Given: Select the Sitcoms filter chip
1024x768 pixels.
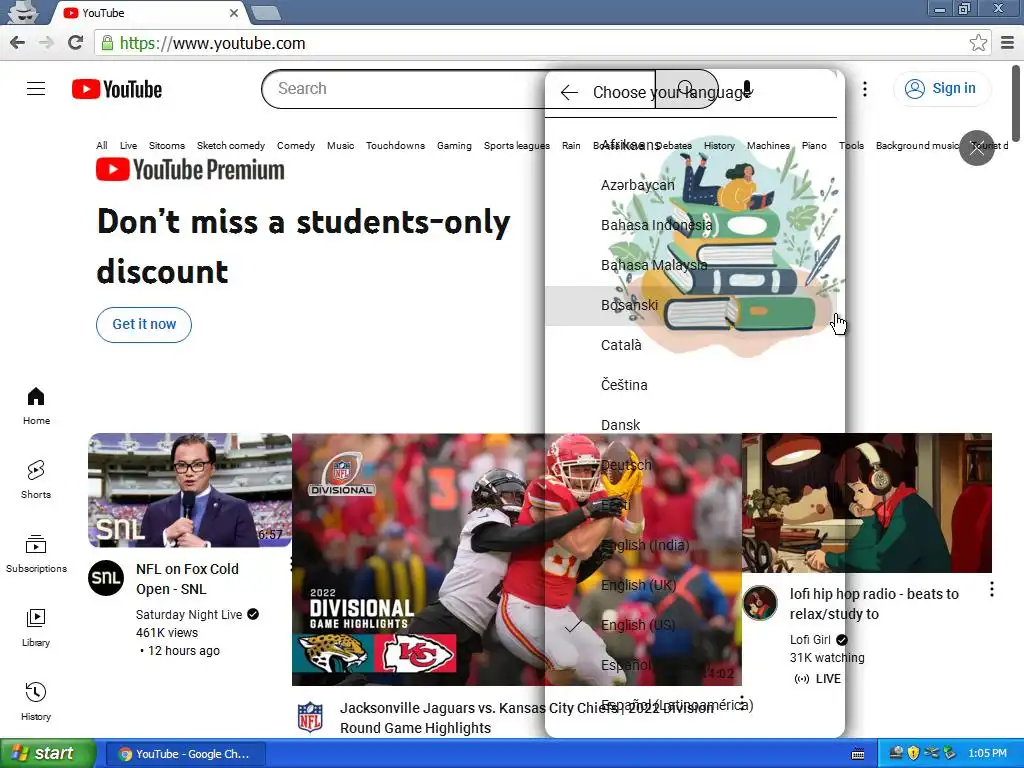Looking at the screenshot, I should coord(167,146).
